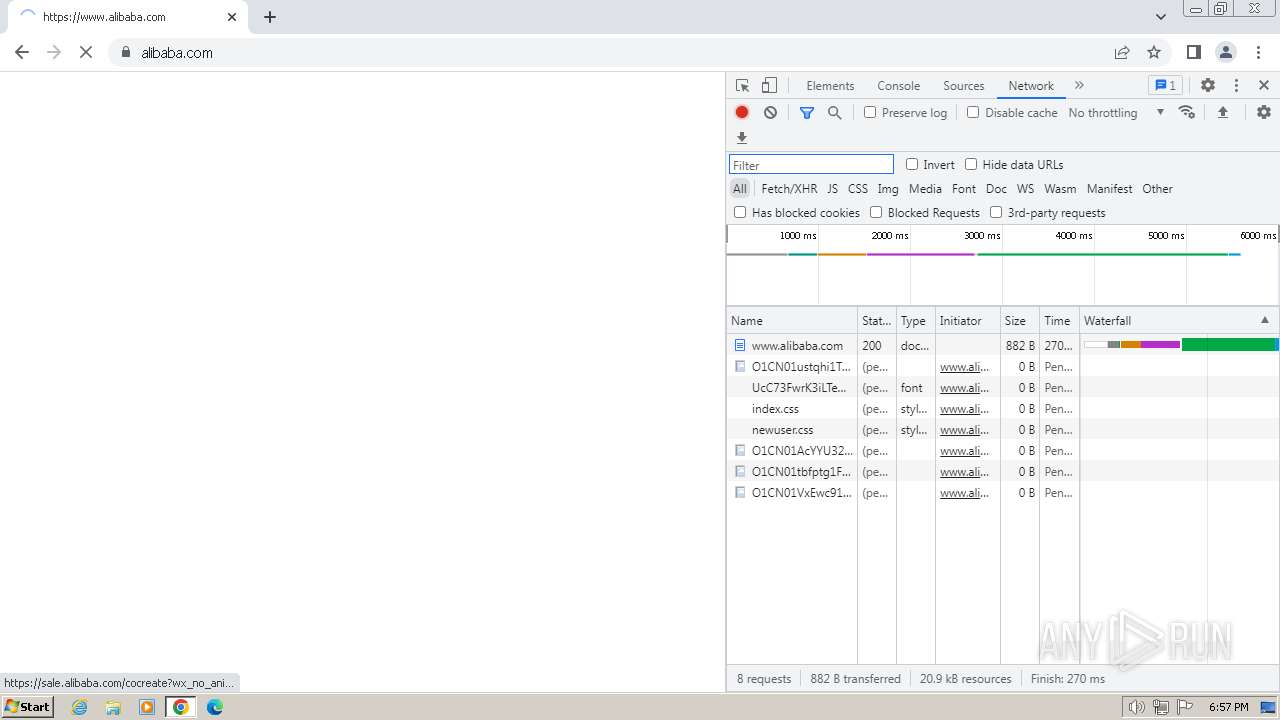The height and width of the screenshot is (720, 1280).
Task: Toggle the network filter funnel icon
Action: (x=807, y=113)
